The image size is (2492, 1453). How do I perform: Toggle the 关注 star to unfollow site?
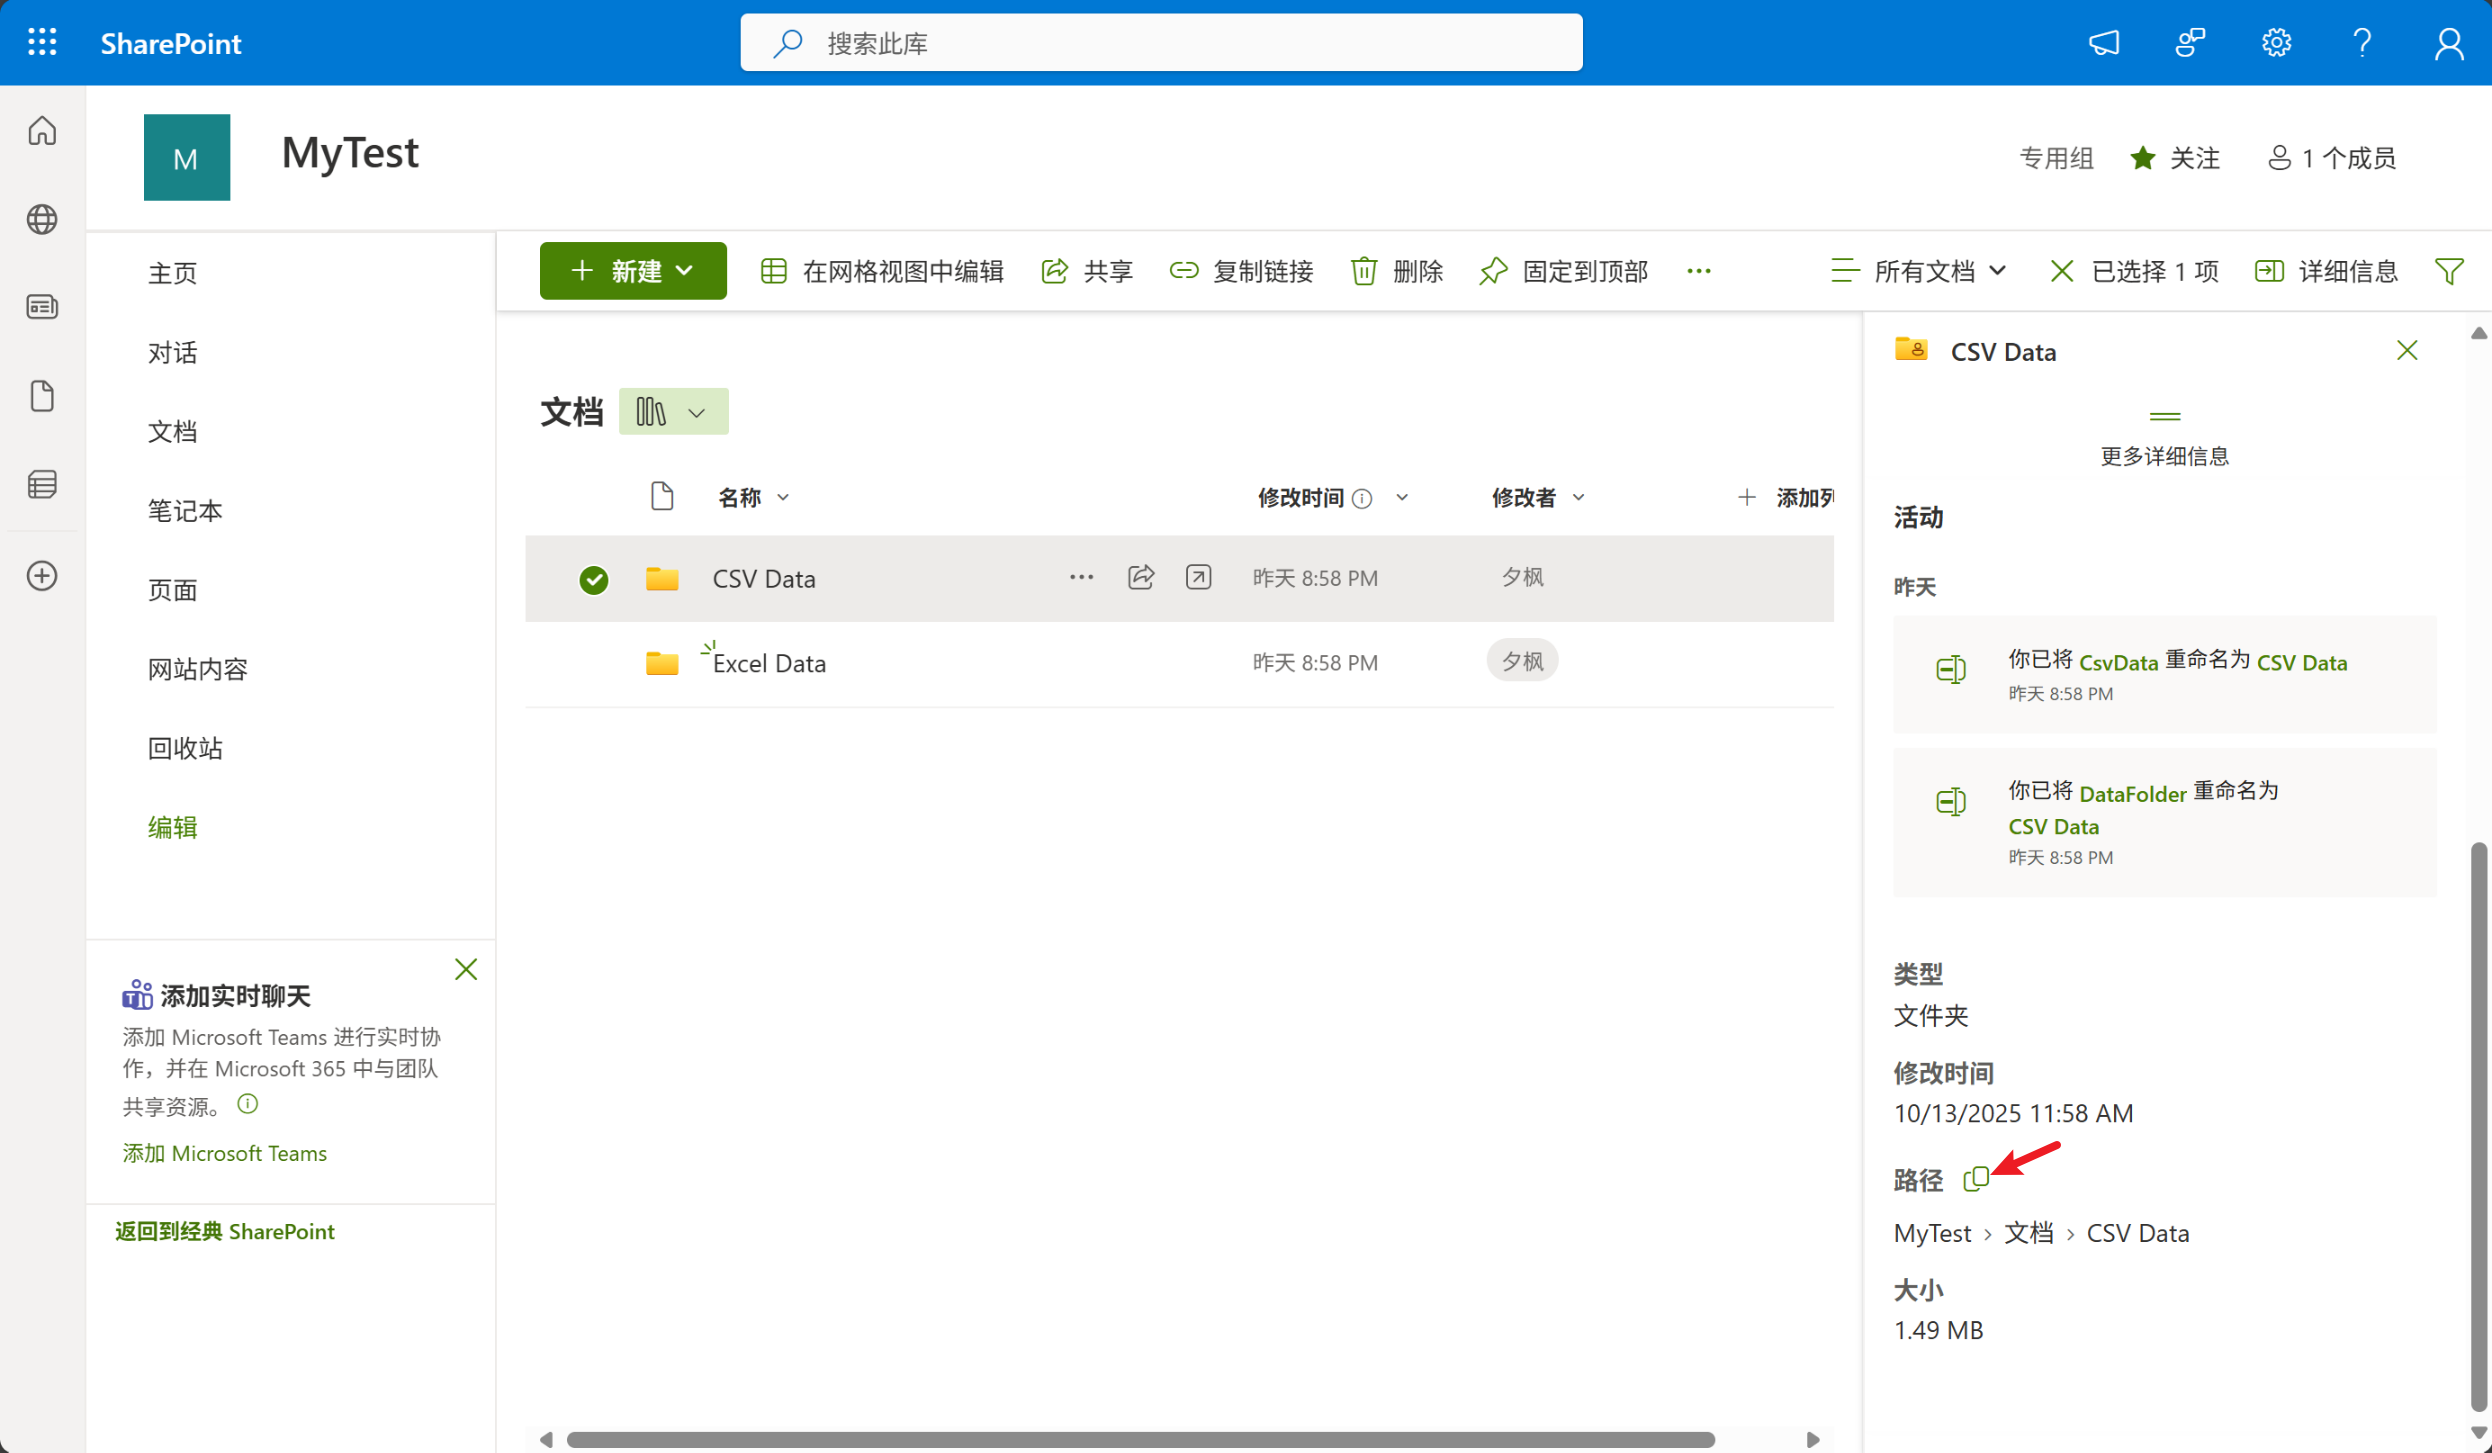2142,158
